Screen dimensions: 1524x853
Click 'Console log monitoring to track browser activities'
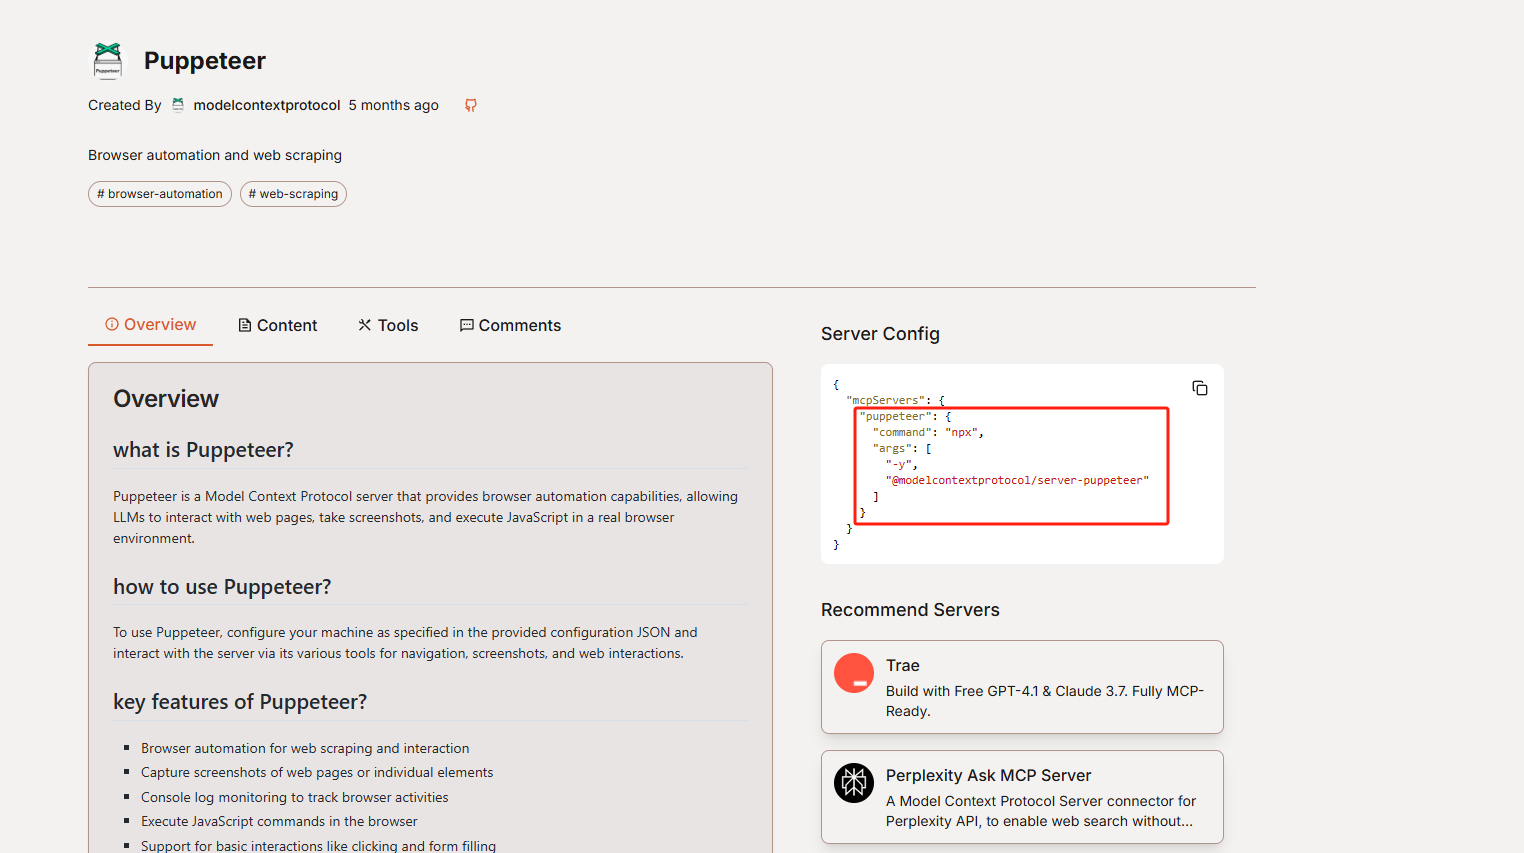[x=294, y=797]
